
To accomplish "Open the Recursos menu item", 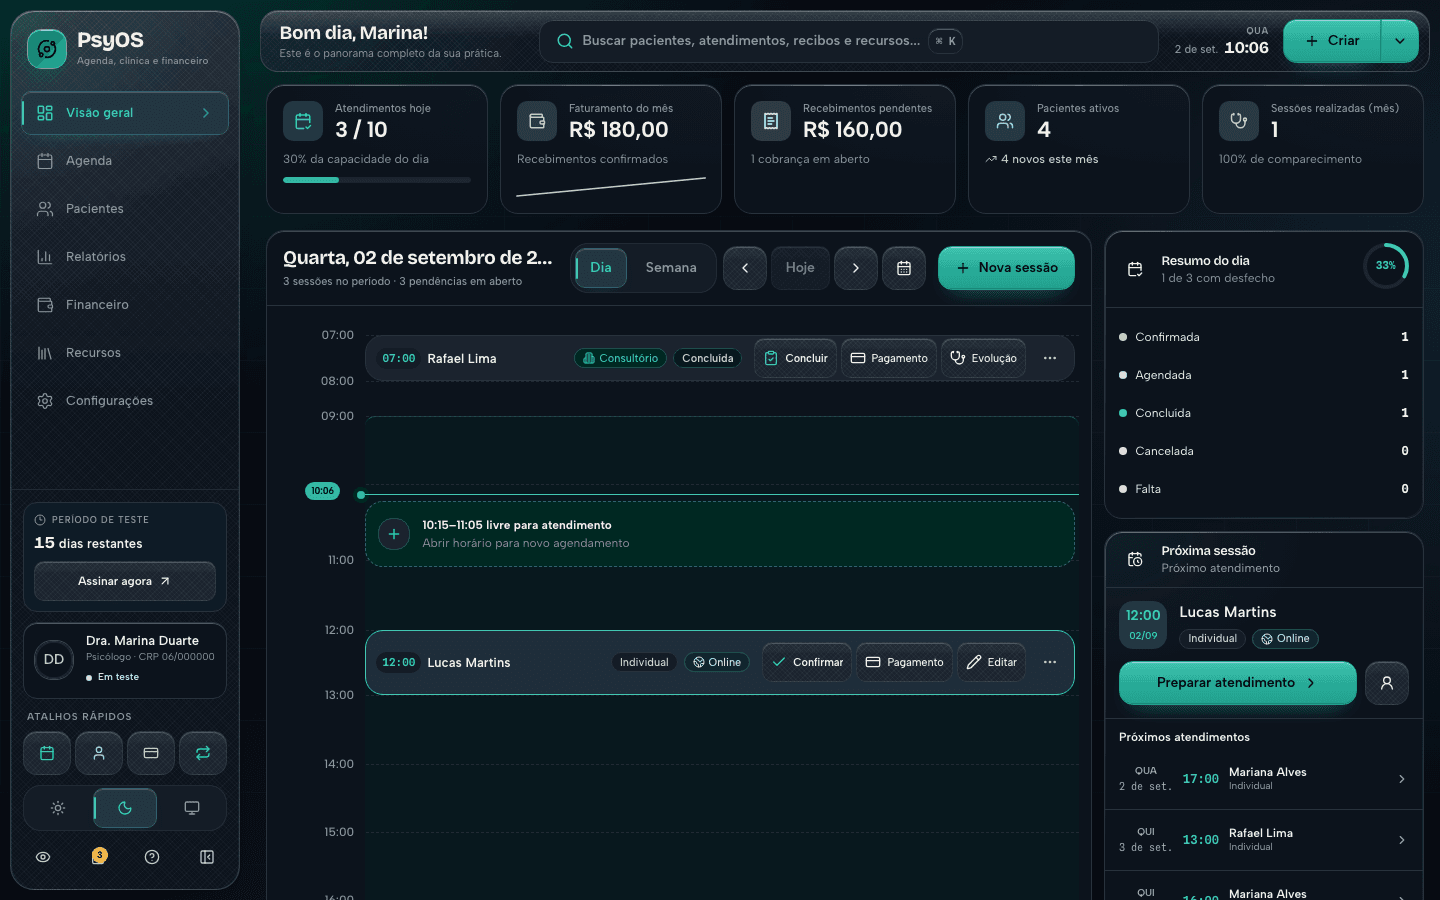I will [x=125, y=353].
